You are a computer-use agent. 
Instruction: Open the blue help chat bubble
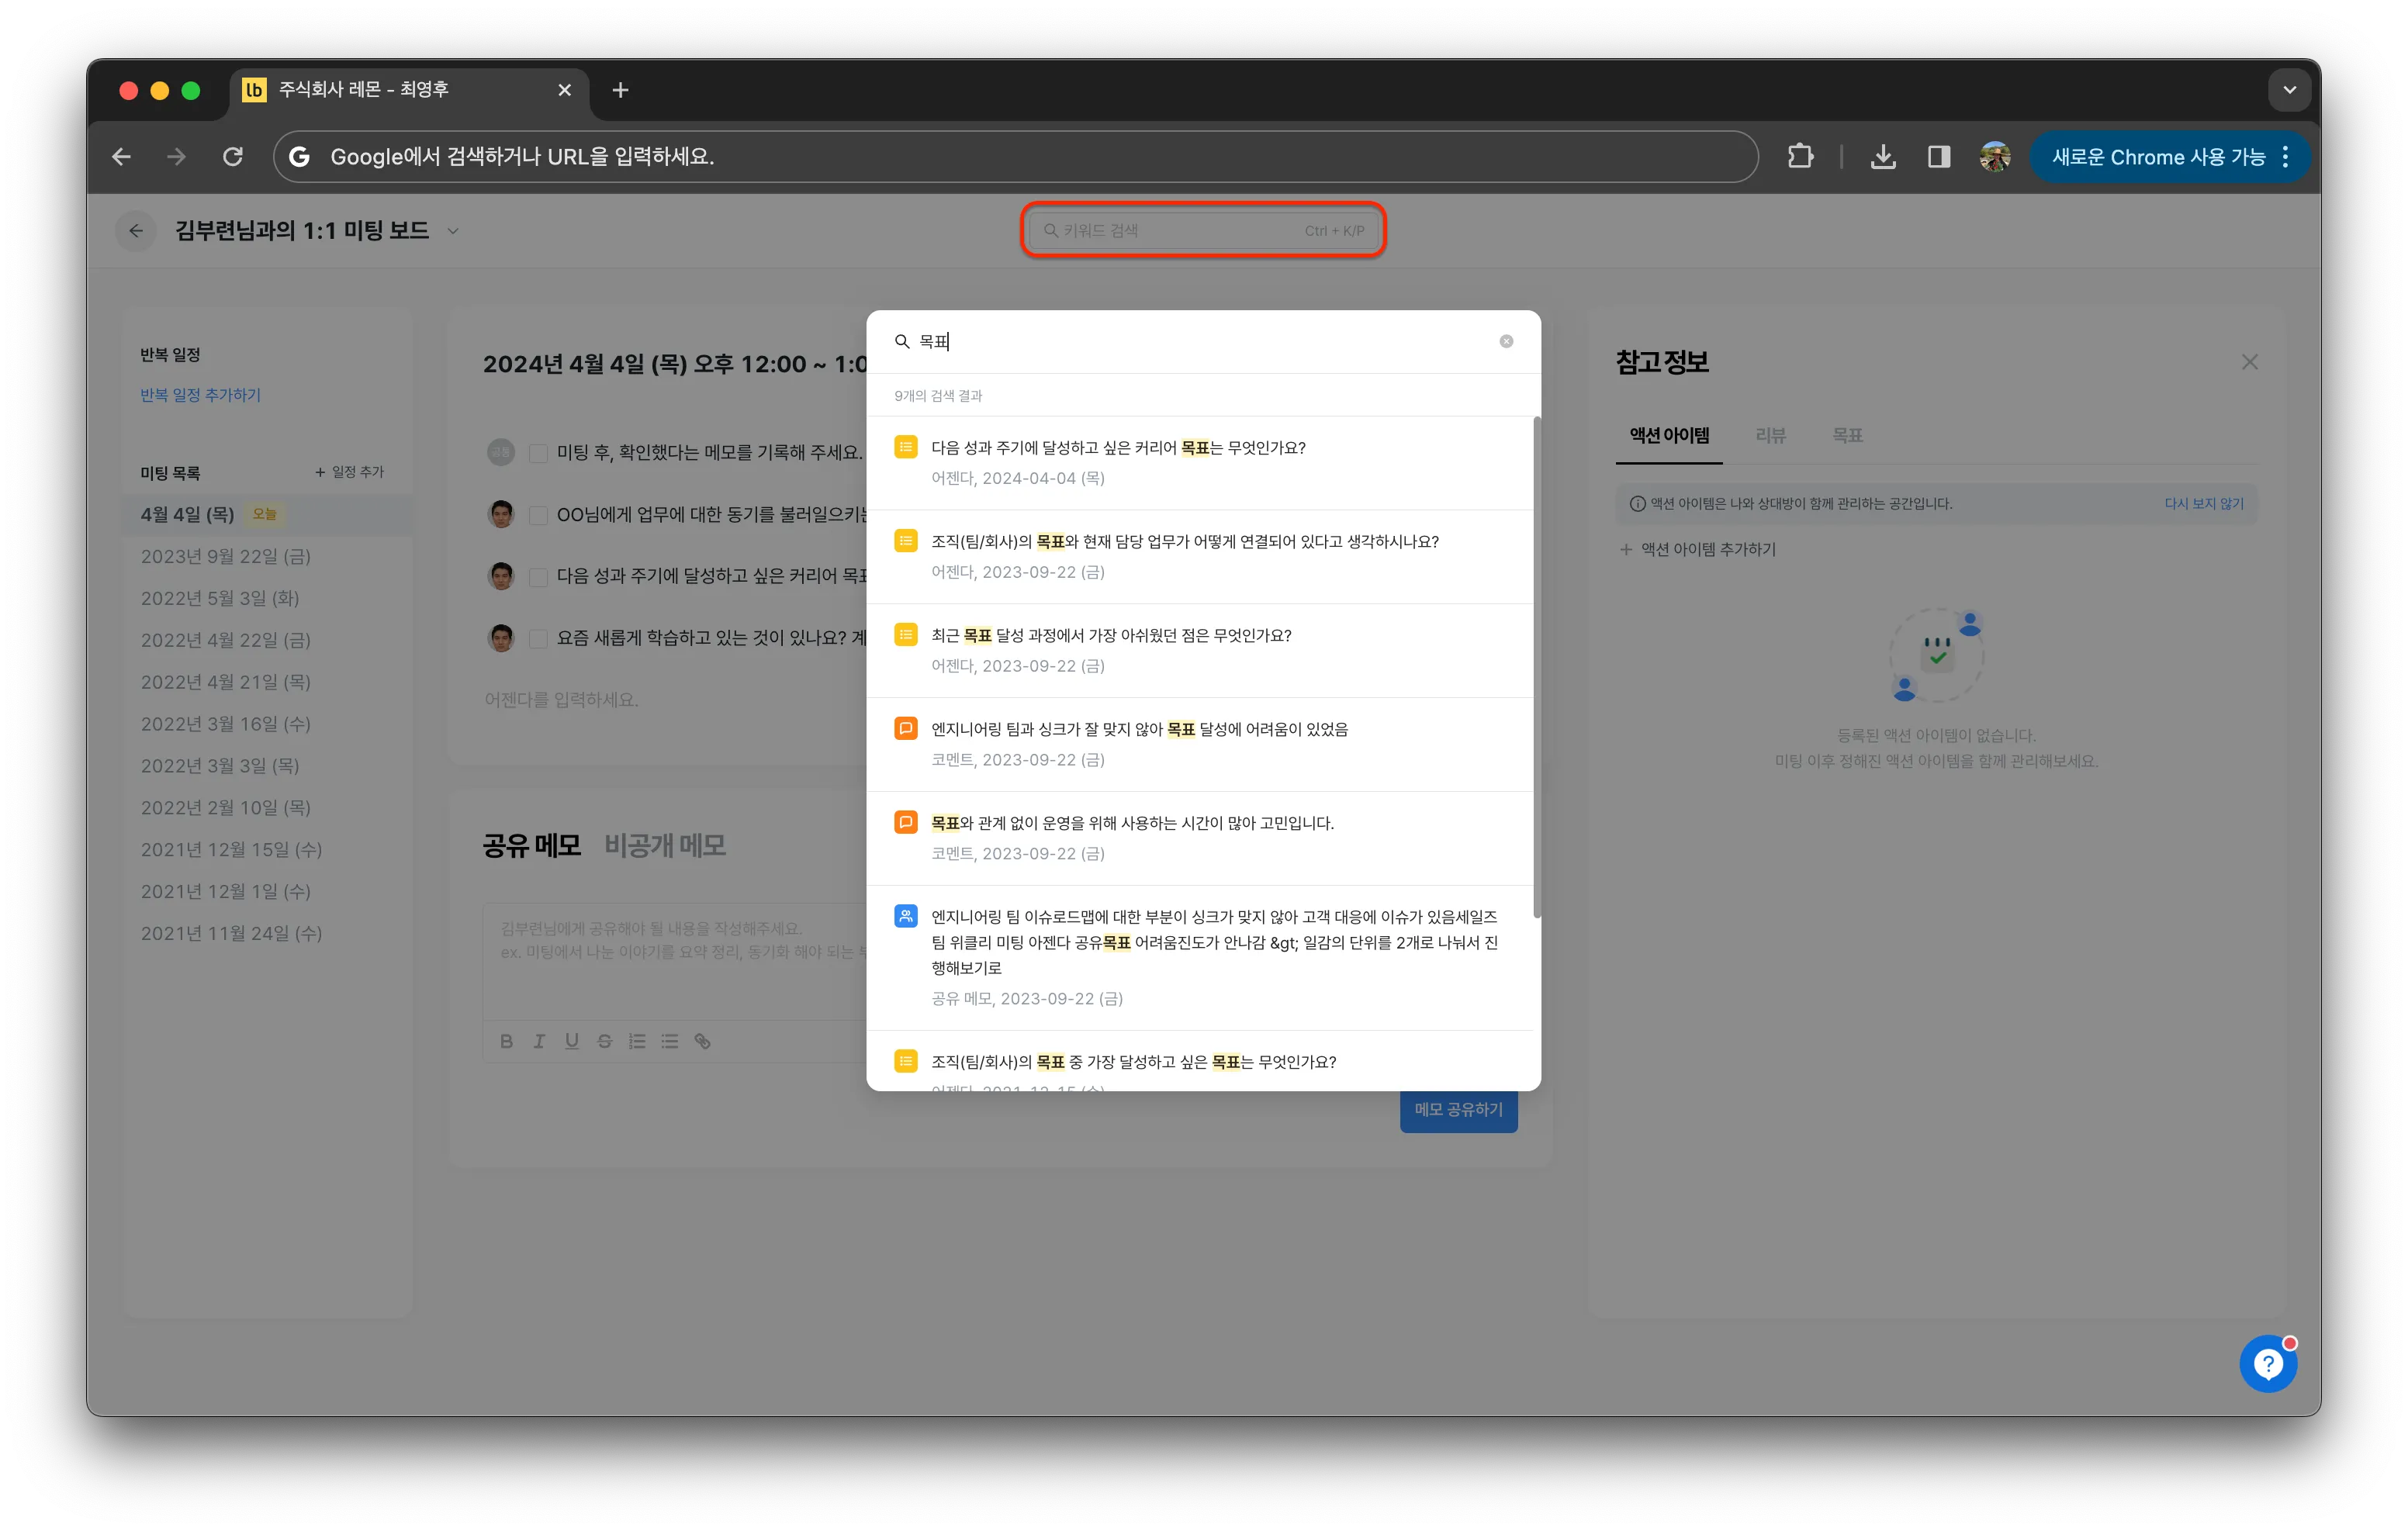point(2267,1363)
